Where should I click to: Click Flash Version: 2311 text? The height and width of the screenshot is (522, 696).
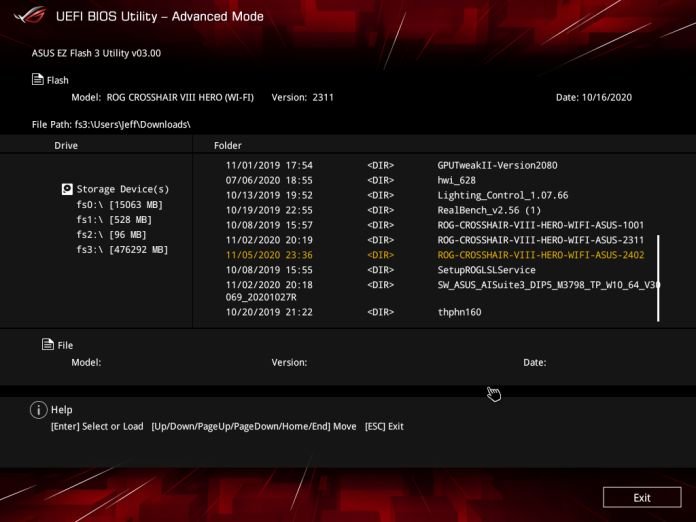click(302, 98)
